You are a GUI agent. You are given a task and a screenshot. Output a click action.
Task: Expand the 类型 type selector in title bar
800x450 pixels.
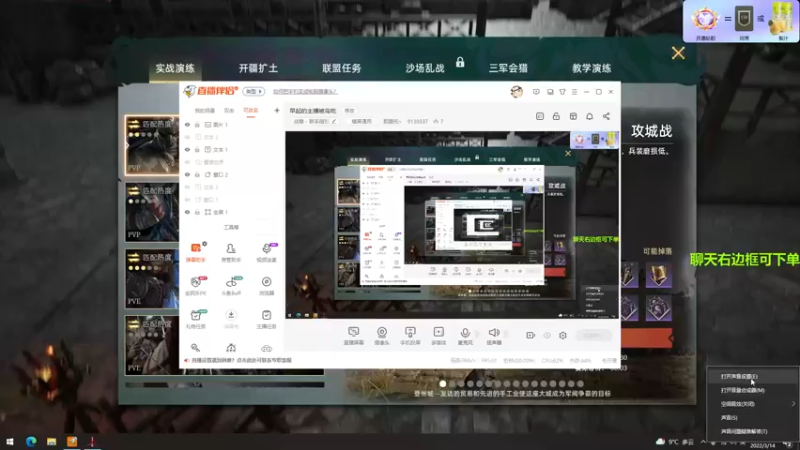point(254,91)
